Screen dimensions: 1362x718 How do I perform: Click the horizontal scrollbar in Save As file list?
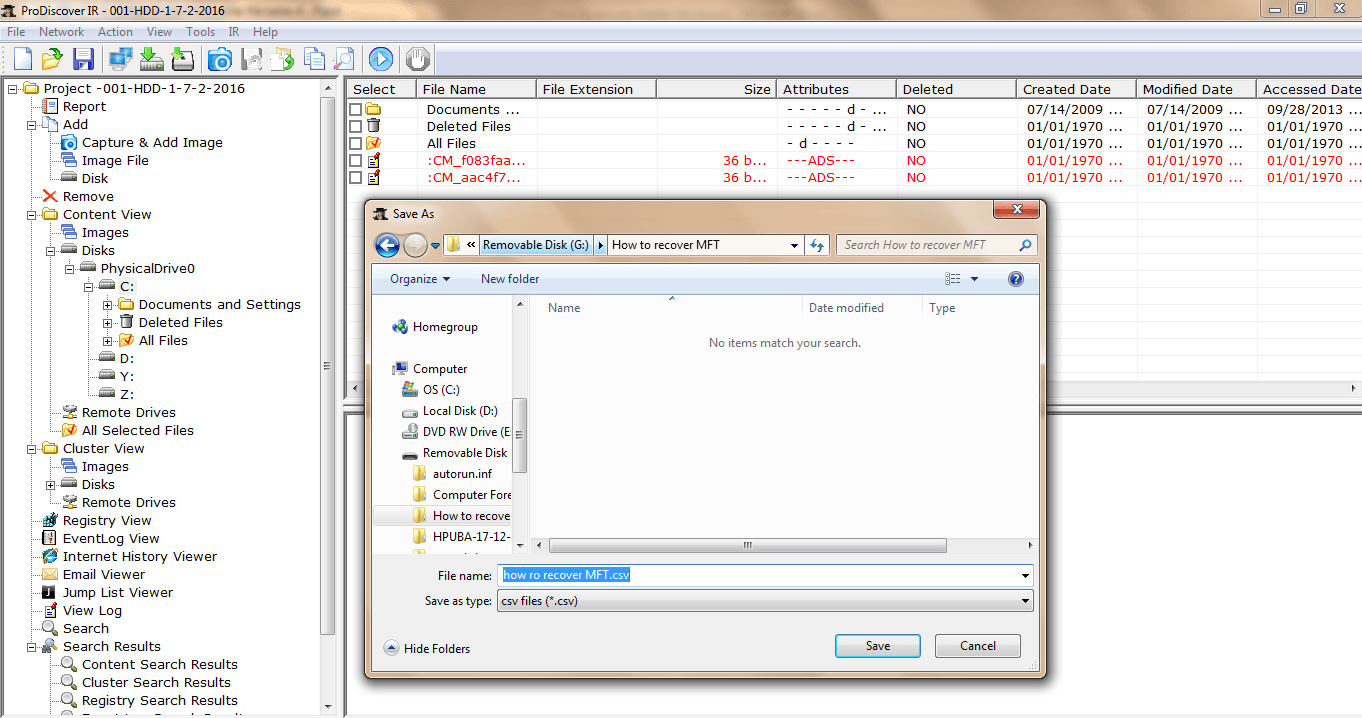click(747, 546)
